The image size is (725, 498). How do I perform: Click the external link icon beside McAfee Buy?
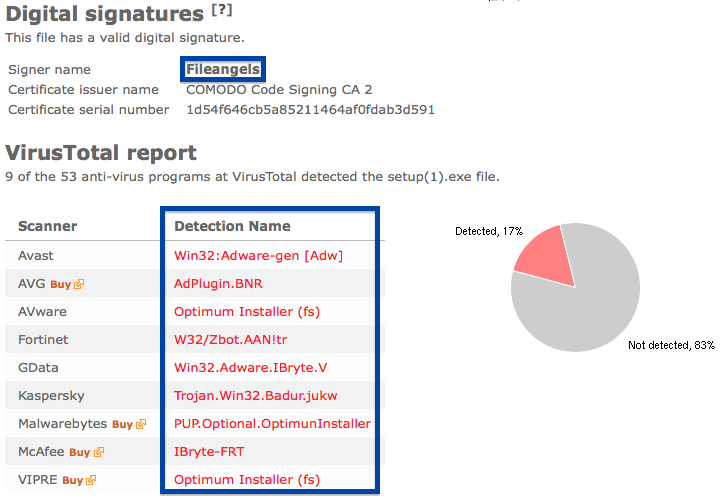pos(98,452)
